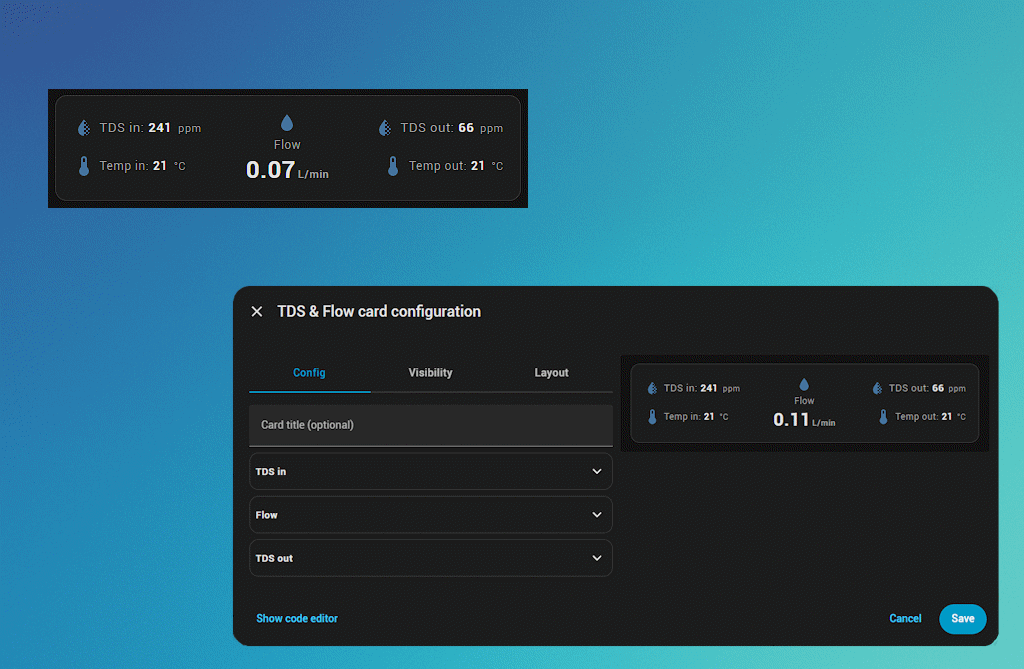The height and width of the screenshot is (669, 1024).
Task: Click the Temp in thermometer icon
Action: (x=83, y=165)
